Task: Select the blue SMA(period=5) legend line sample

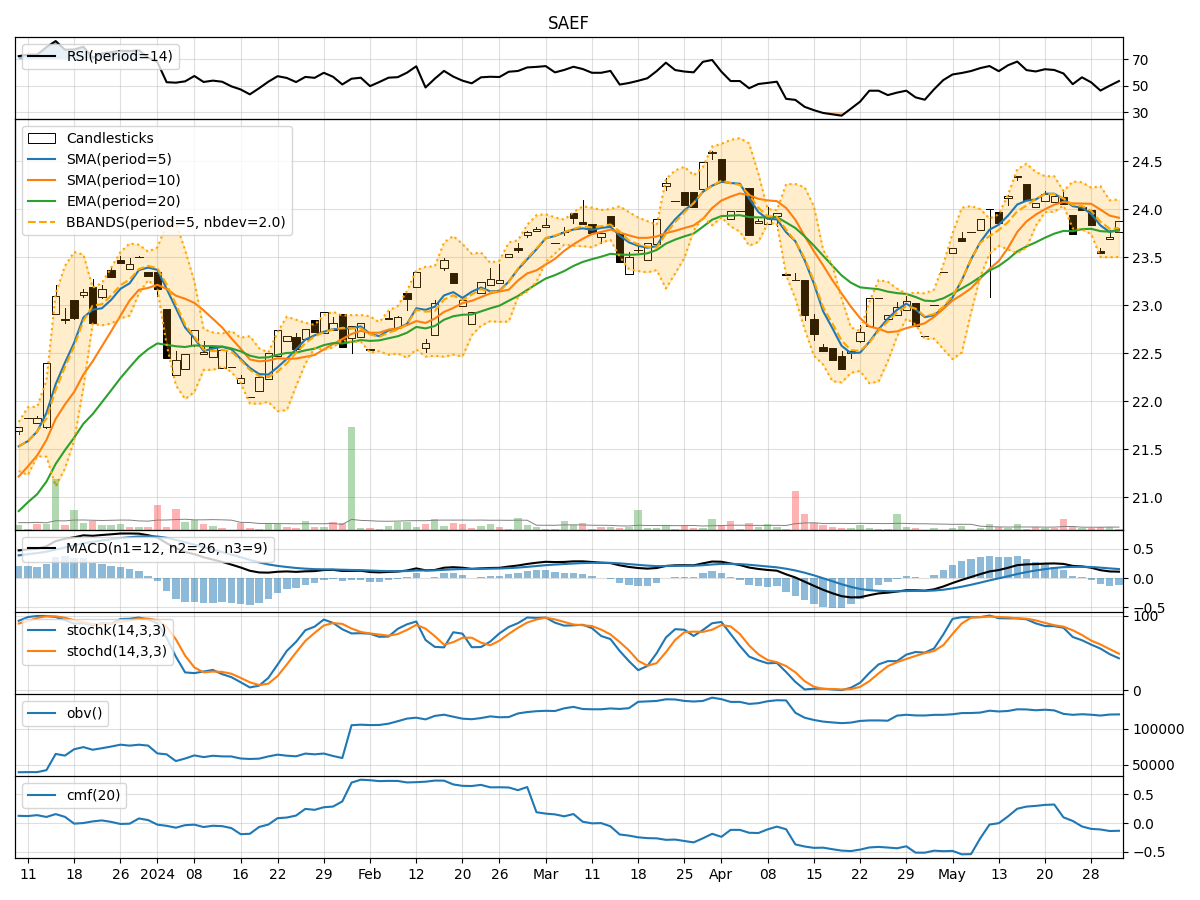Action: tap(42, 160)
